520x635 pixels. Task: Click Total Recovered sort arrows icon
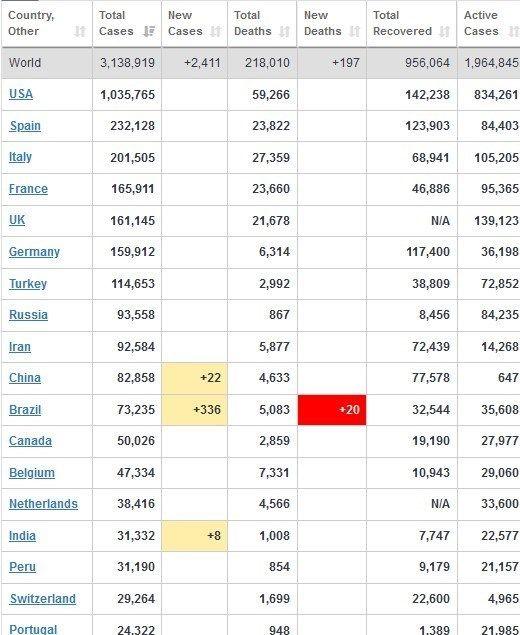pyautogui.click(x=445, y=31)
